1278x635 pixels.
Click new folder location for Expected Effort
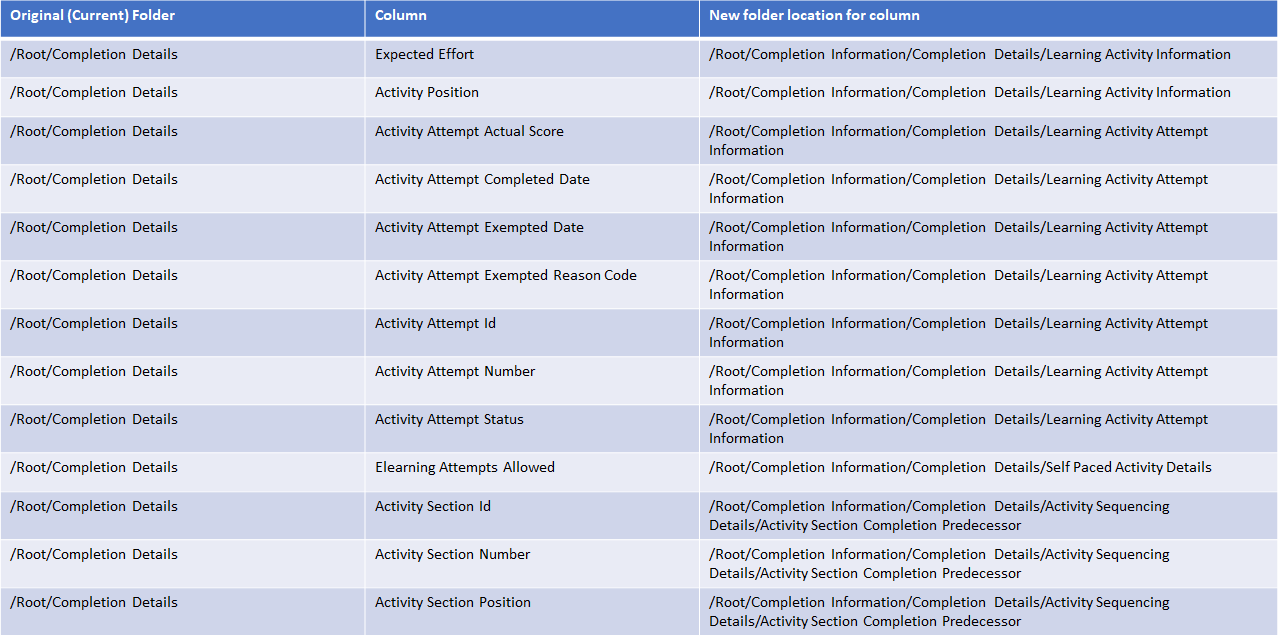tap(970, 55)
